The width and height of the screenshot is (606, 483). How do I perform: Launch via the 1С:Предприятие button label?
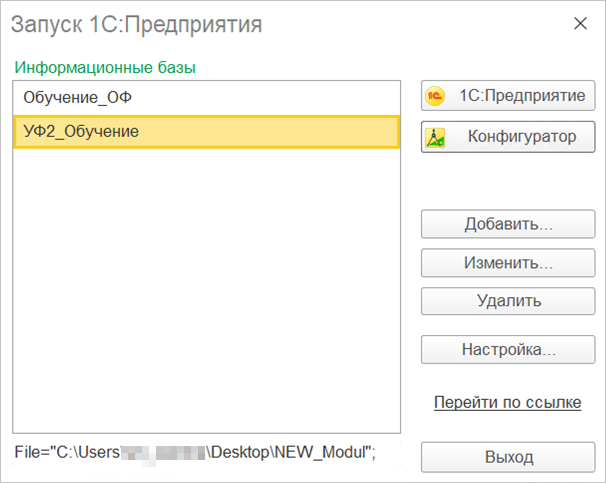[521, 96]
